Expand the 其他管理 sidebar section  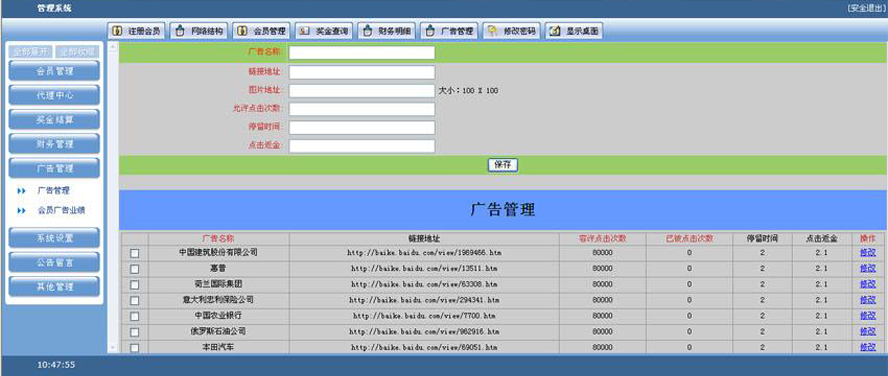[x=54, y=287]
